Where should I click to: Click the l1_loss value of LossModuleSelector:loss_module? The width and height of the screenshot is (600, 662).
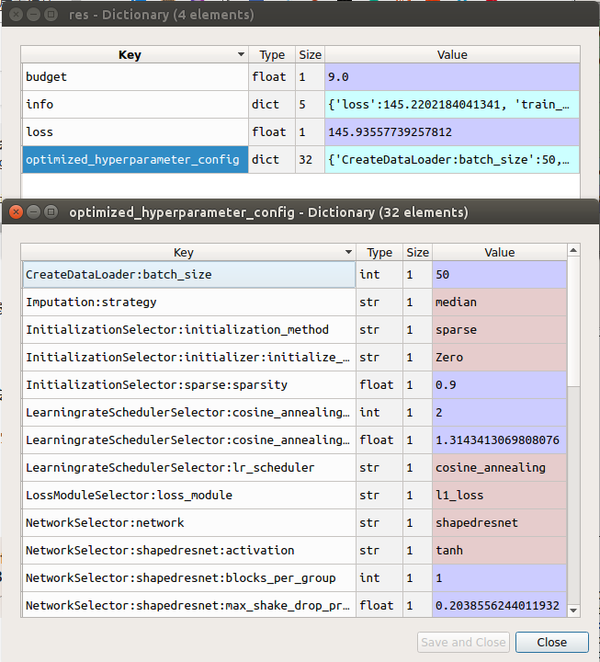pos(499,495)
